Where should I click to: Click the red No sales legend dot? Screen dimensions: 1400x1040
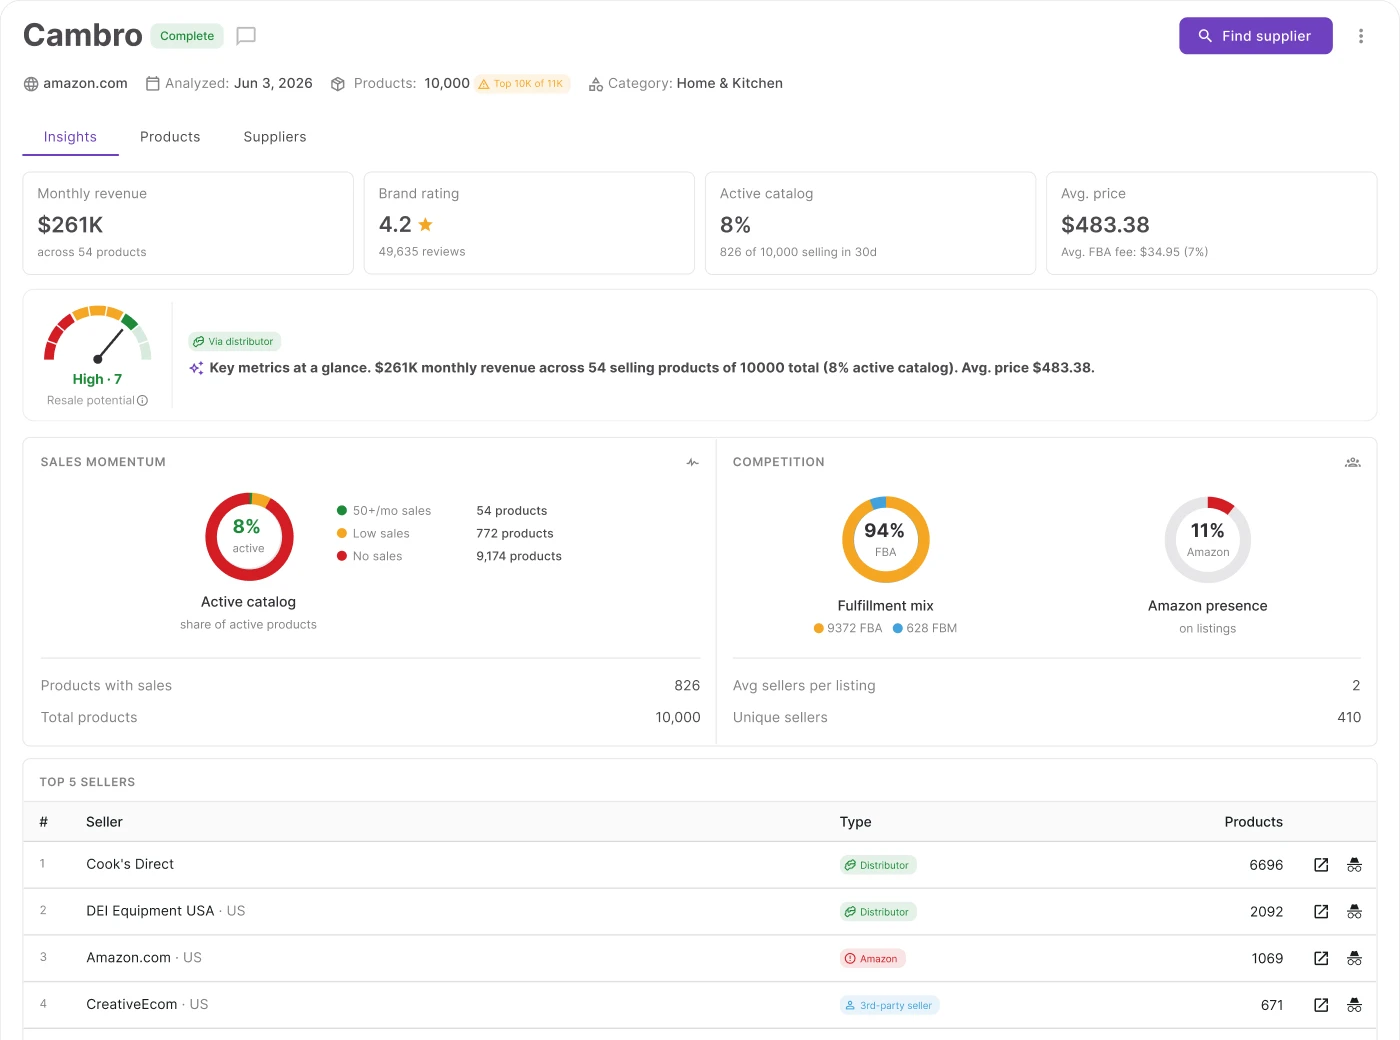click(x=342, y=557)
